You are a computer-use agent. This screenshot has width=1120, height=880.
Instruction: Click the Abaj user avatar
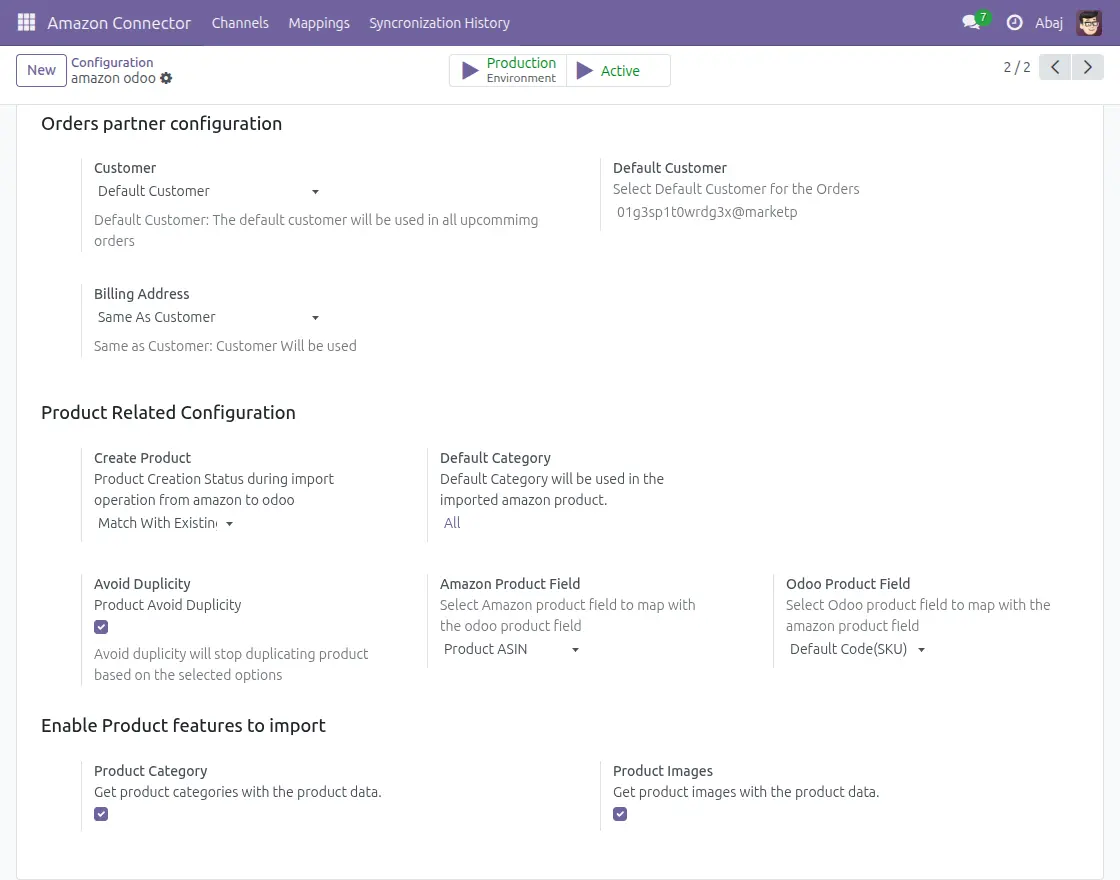[1089, 22]
